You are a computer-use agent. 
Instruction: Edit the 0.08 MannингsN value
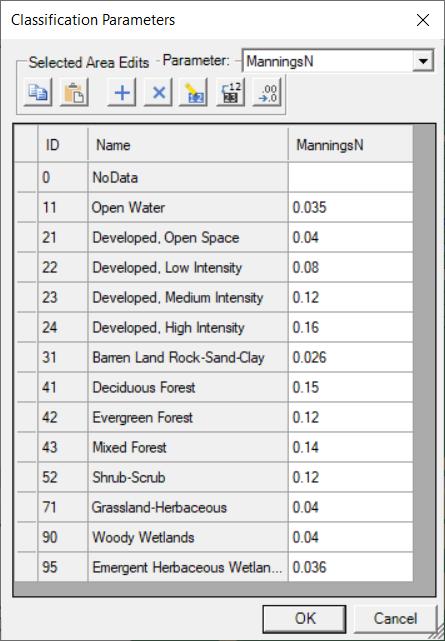351,267
